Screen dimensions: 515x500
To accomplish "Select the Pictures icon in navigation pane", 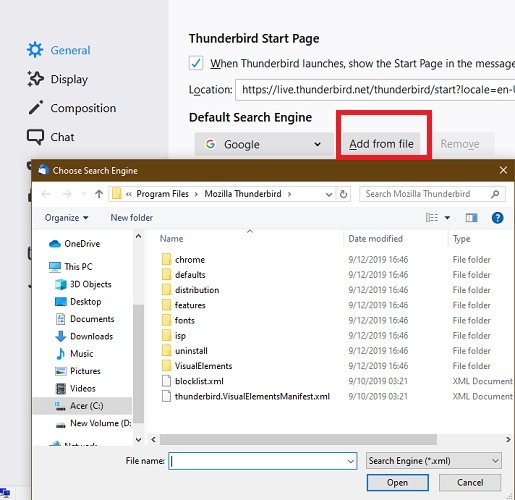I will [61, 371].
